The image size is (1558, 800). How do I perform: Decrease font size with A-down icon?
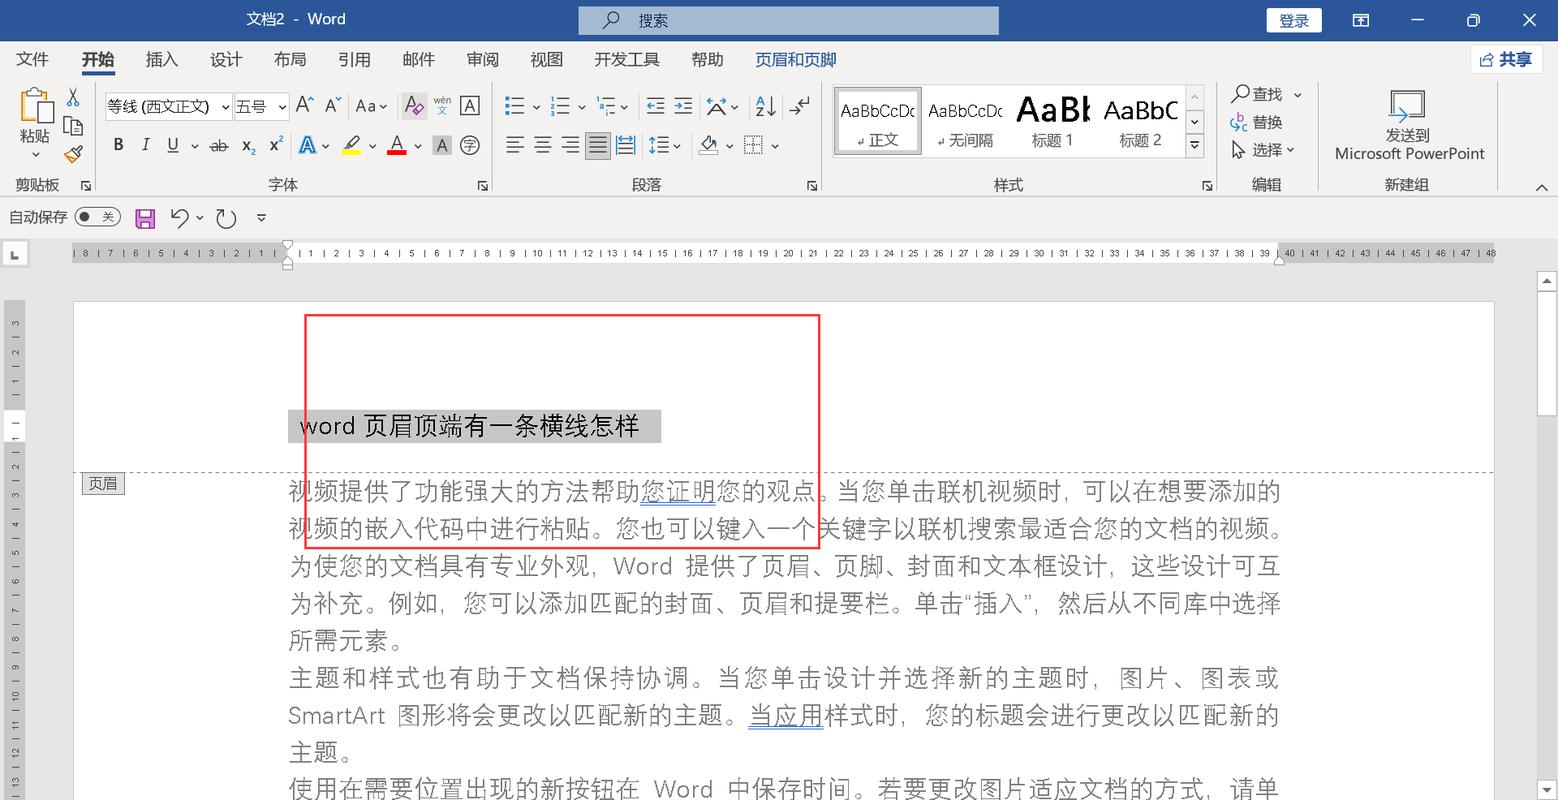tap(334, 105)
